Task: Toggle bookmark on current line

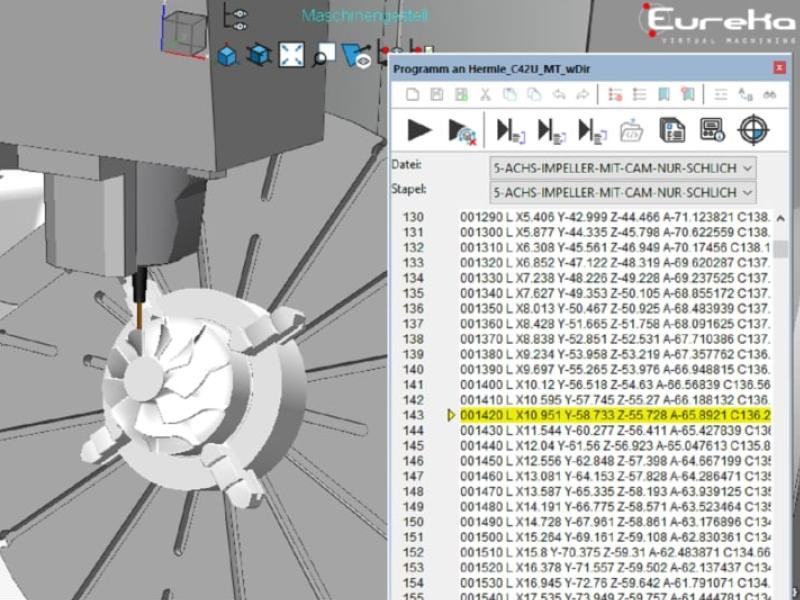Action: (664, 95)
